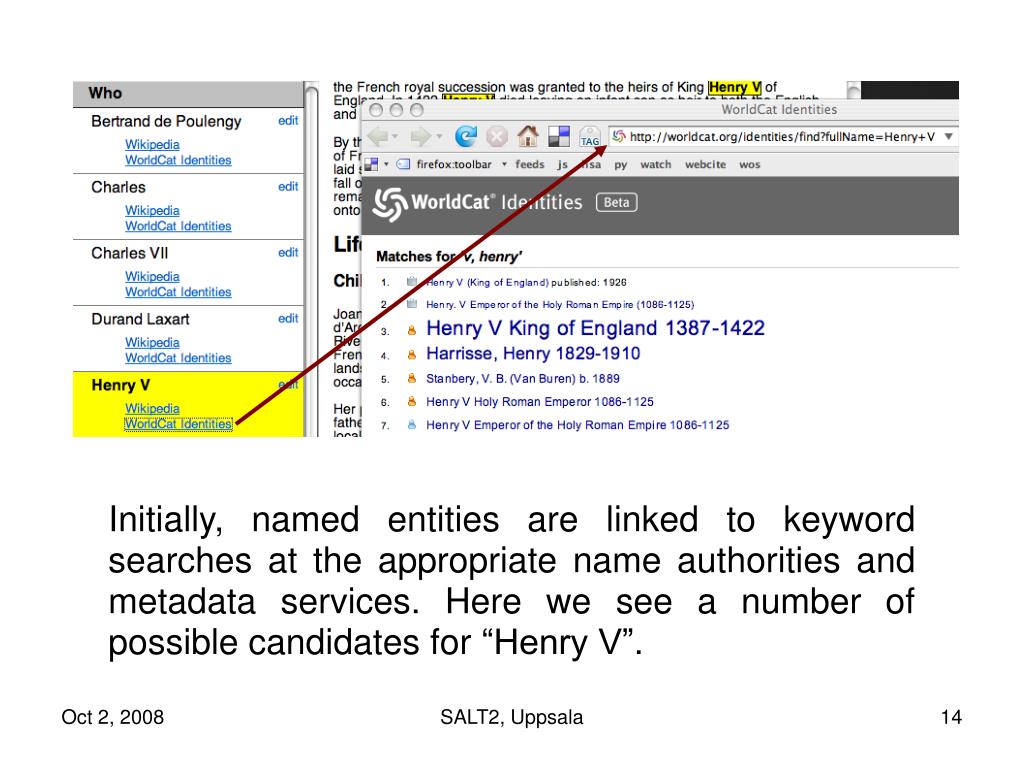
Task: Click the TAG toolbar button
Action: pos(590,137)
